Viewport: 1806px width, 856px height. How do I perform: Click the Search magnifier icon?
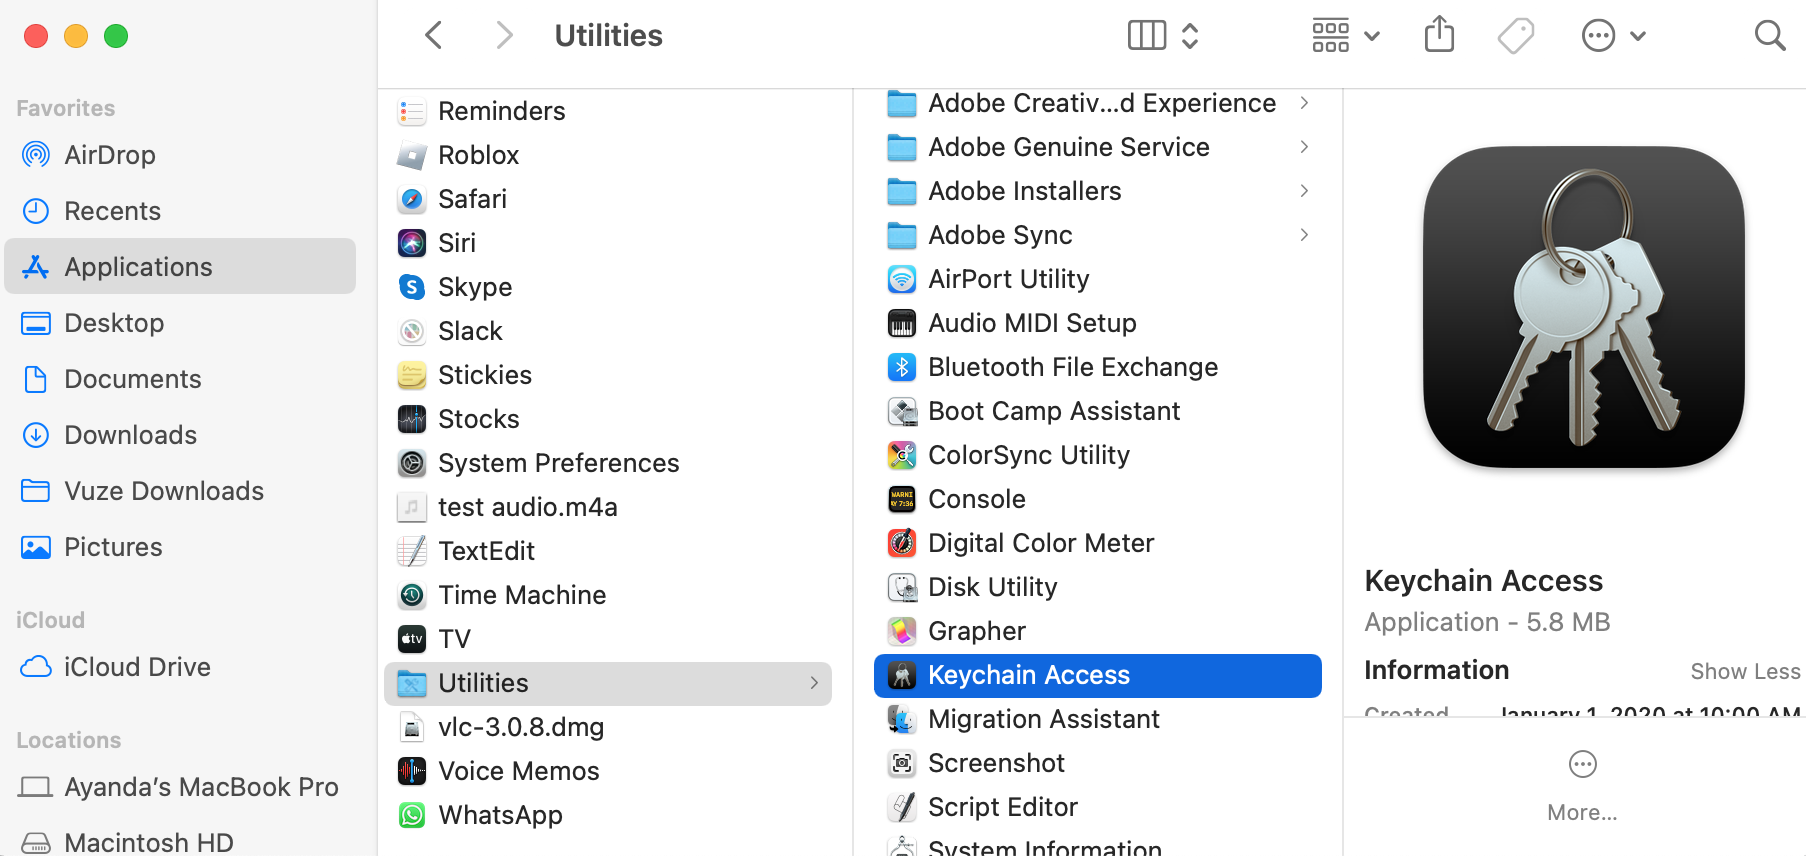[x=1770, y=36]
